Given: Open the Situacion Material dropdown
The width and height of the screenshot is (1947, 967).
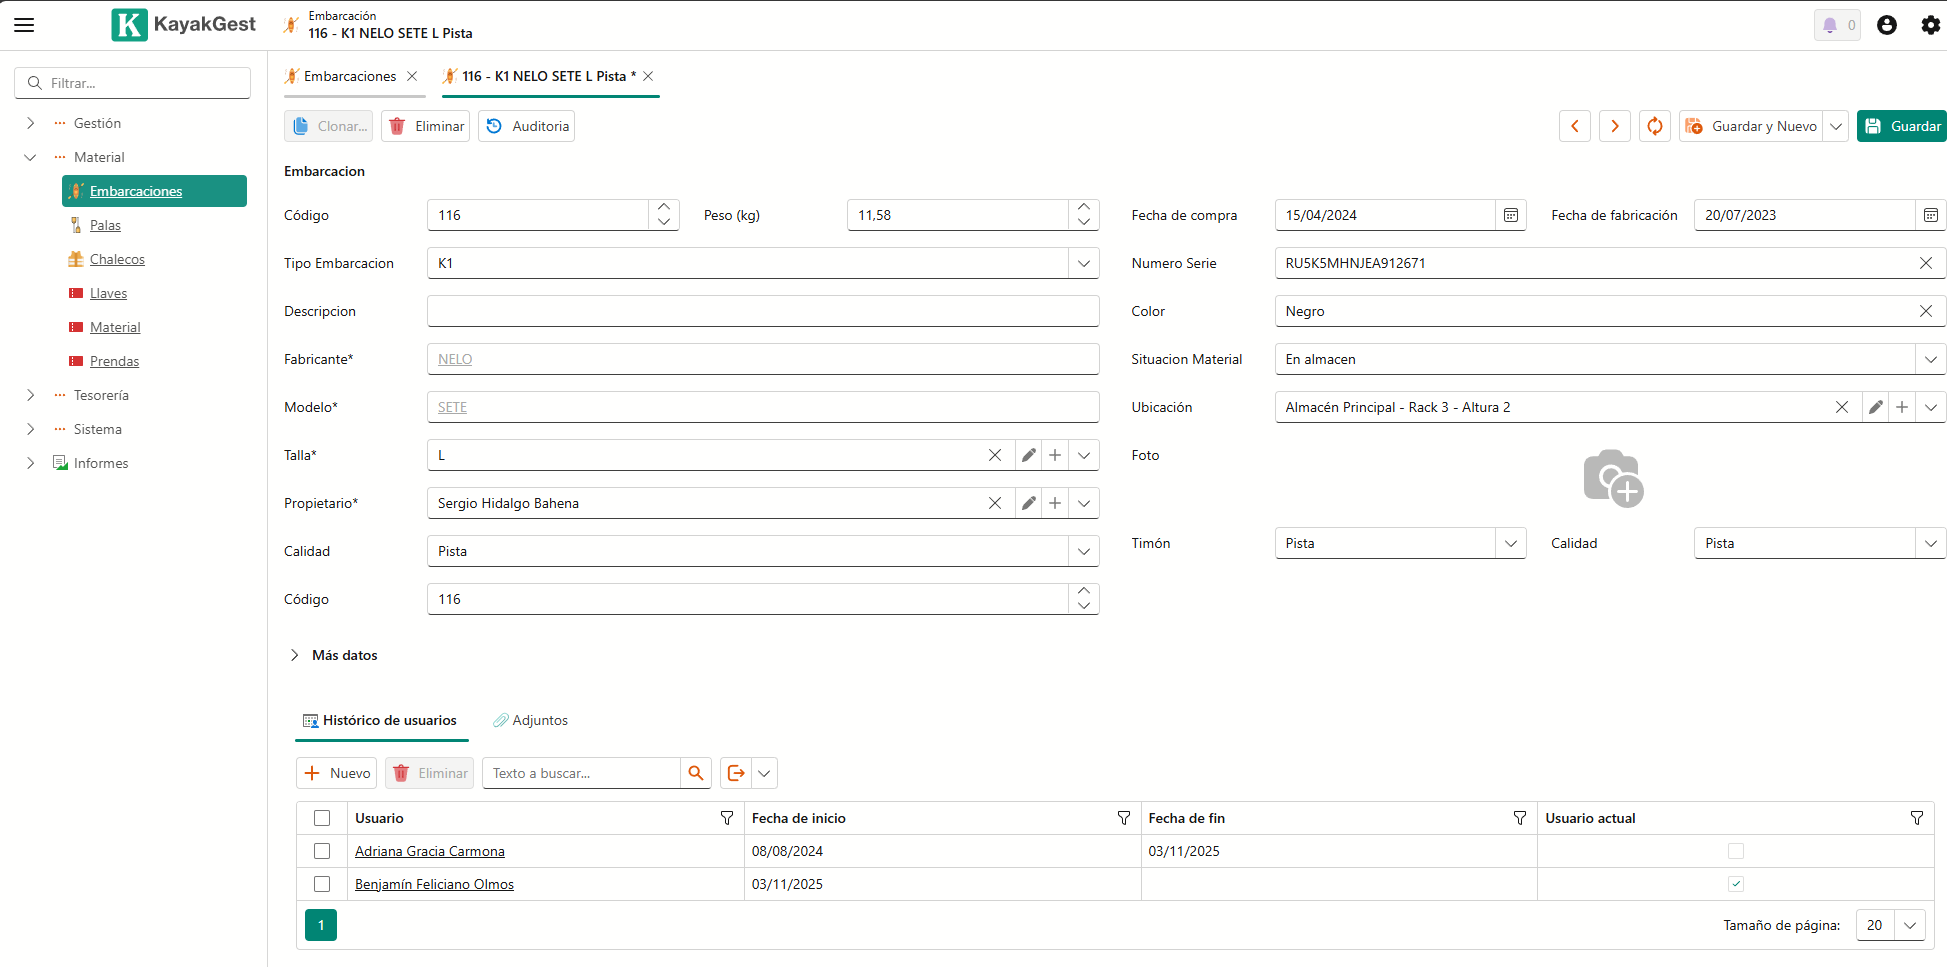Looking at the screenshot, I should coord(1930,359).
